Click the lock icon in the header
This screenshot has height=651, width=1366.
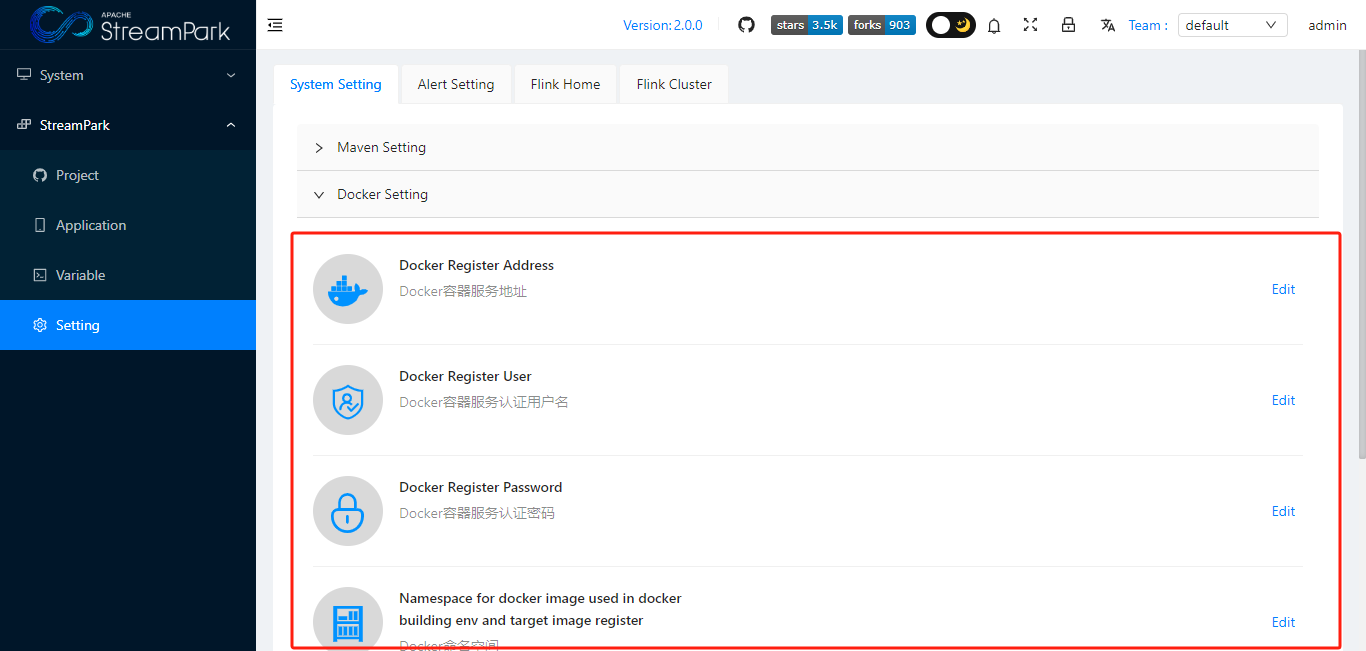[1068, 25]
